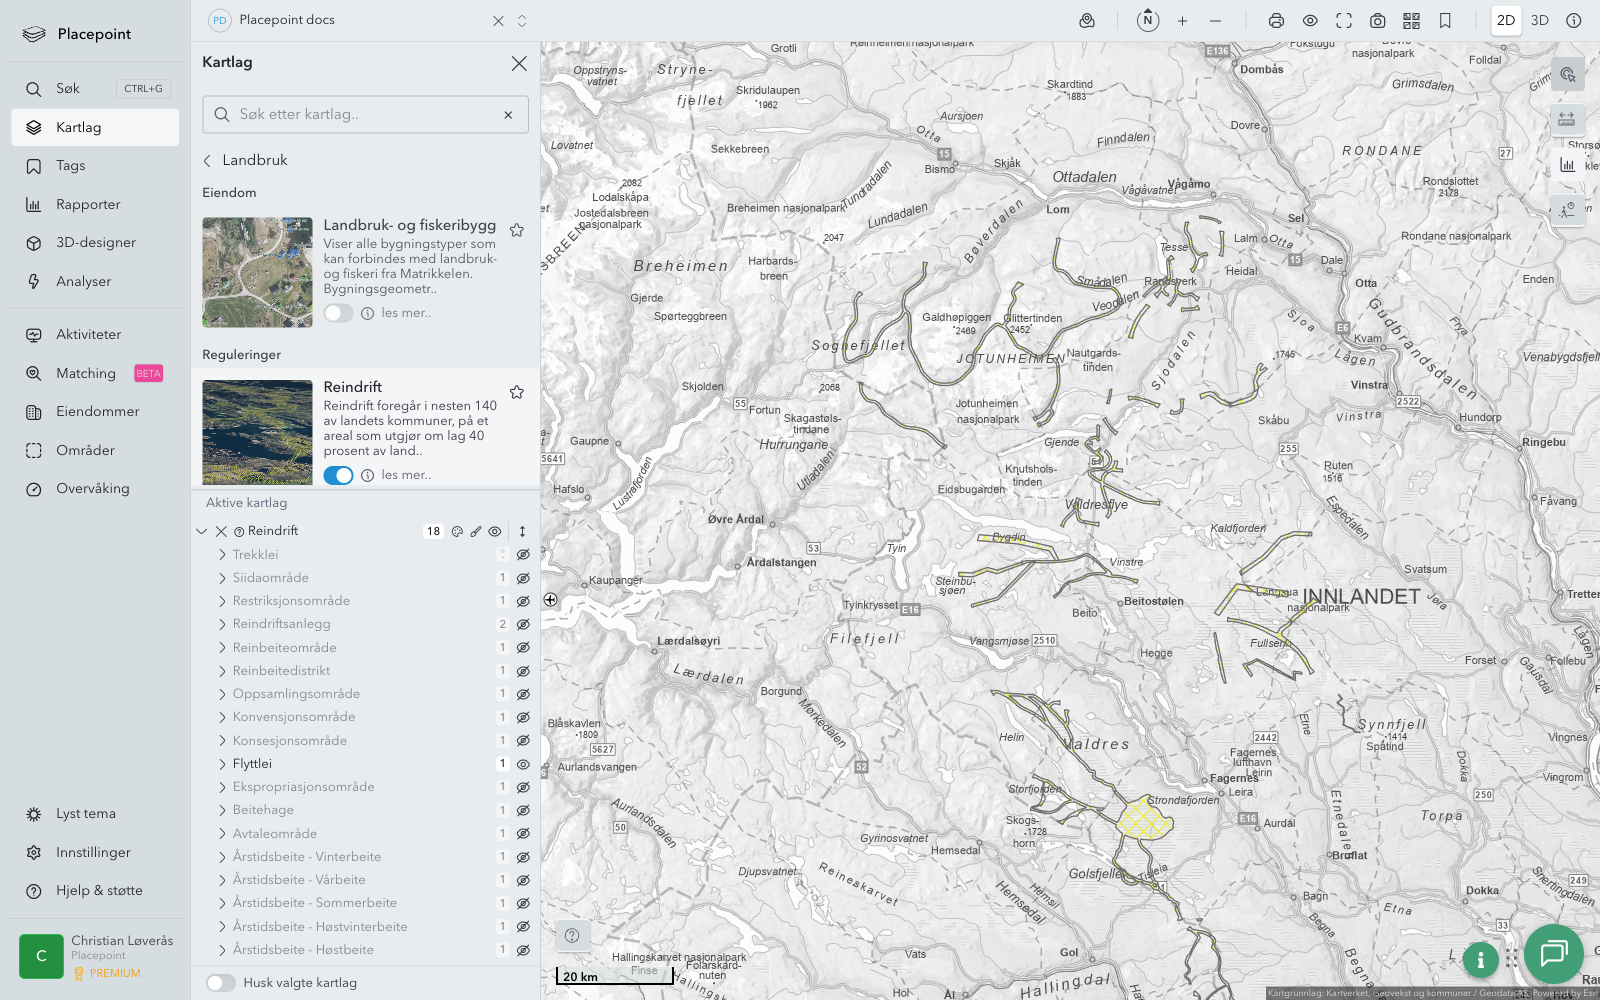Hide the Flyttlei sublayer

[522, 764]
